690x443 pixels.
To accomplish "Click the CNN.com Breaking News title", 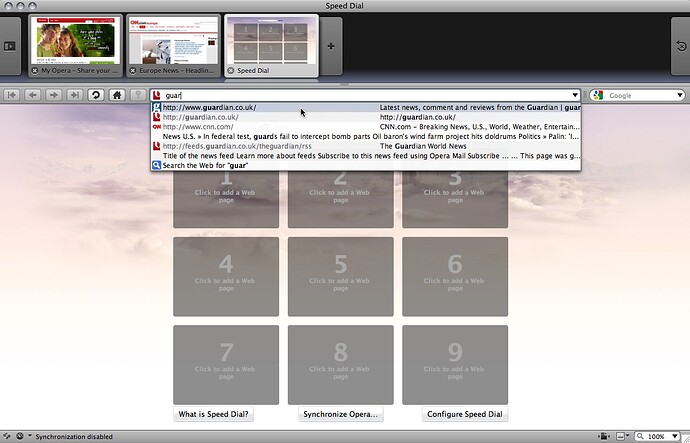I will tap(479, 127).
